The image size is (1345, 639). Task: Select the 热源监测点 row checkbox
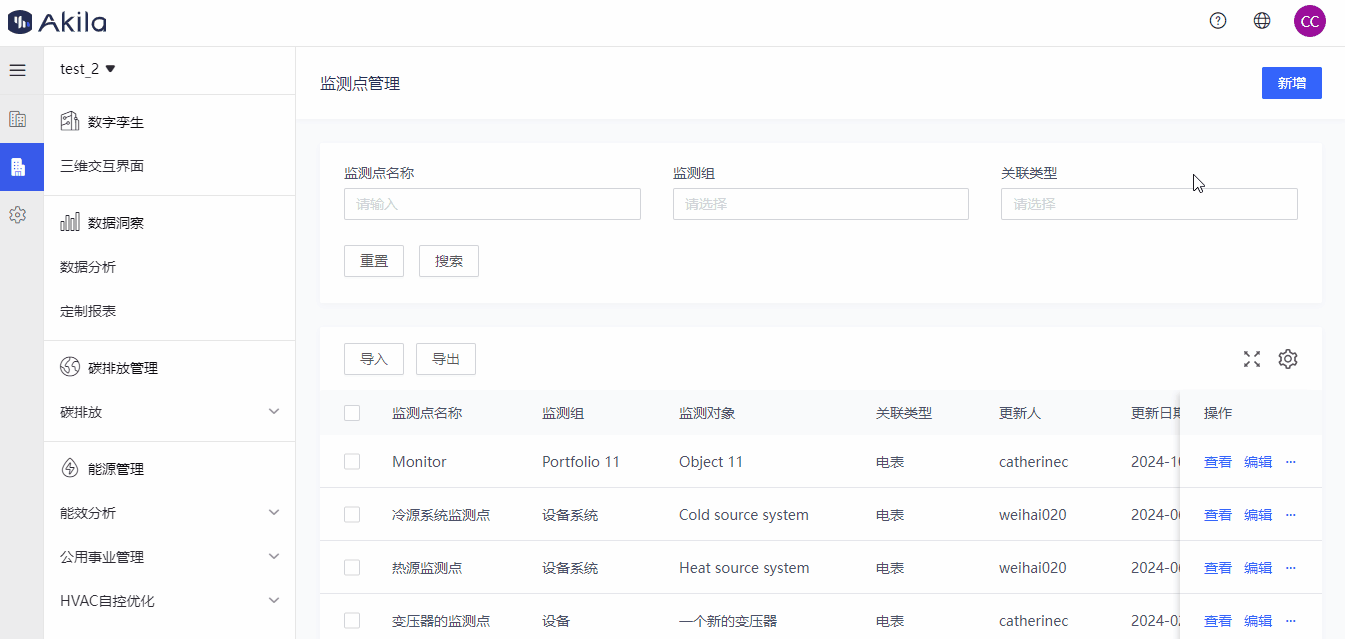point(352,568)
